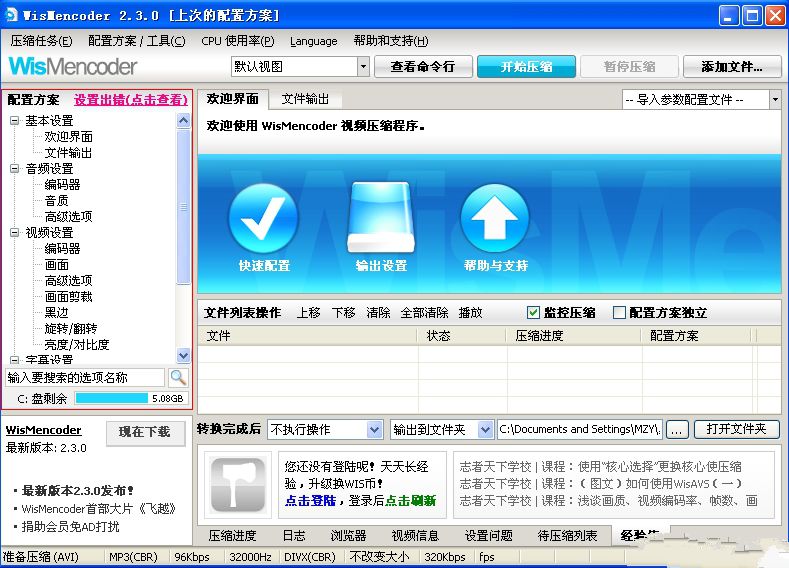This screenshot has height=568, width=789.
Task: Select 黑边 in the config tree
Action: (56, 312)
